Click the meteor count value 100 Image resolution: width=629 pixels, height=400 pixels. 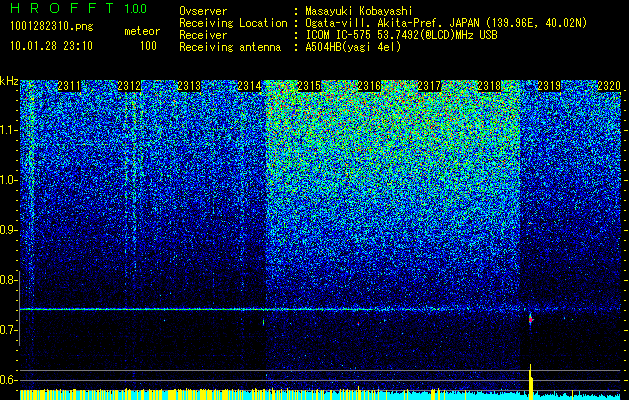click(x=148, y=46)
